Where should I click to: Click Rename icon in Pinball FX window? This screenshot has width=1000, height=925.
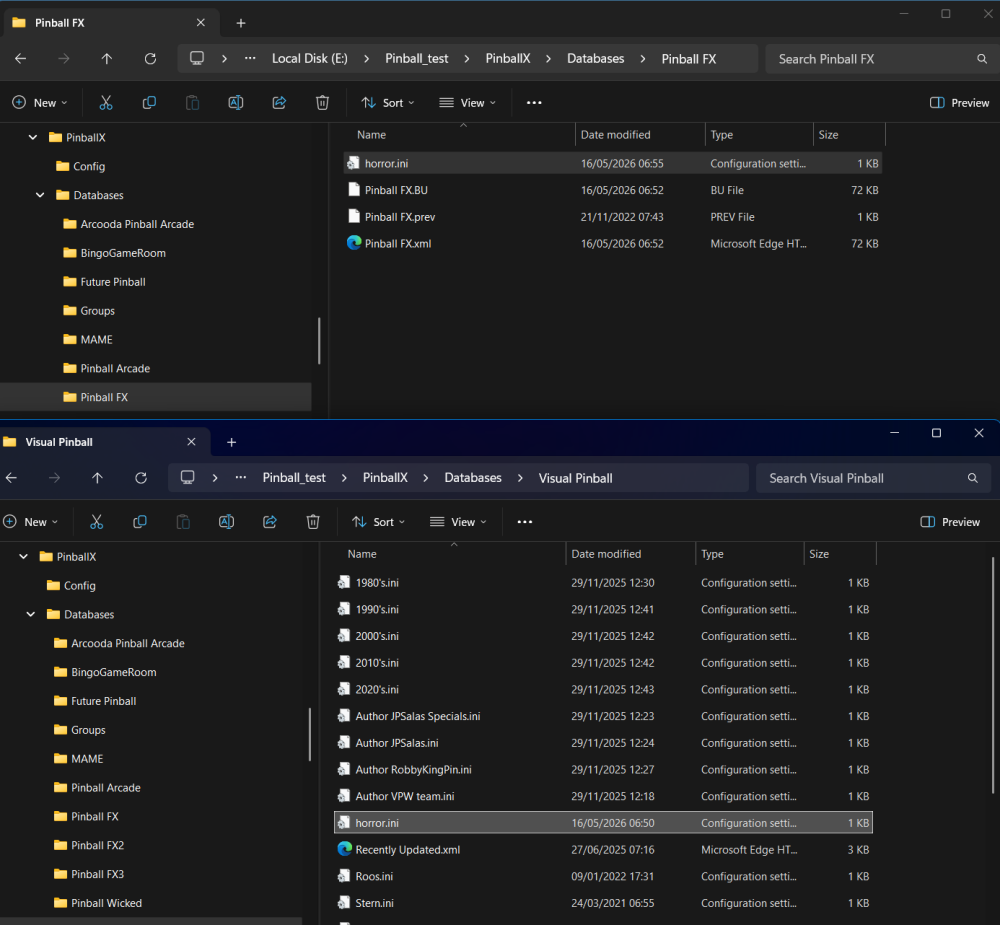tap(236, 103)
